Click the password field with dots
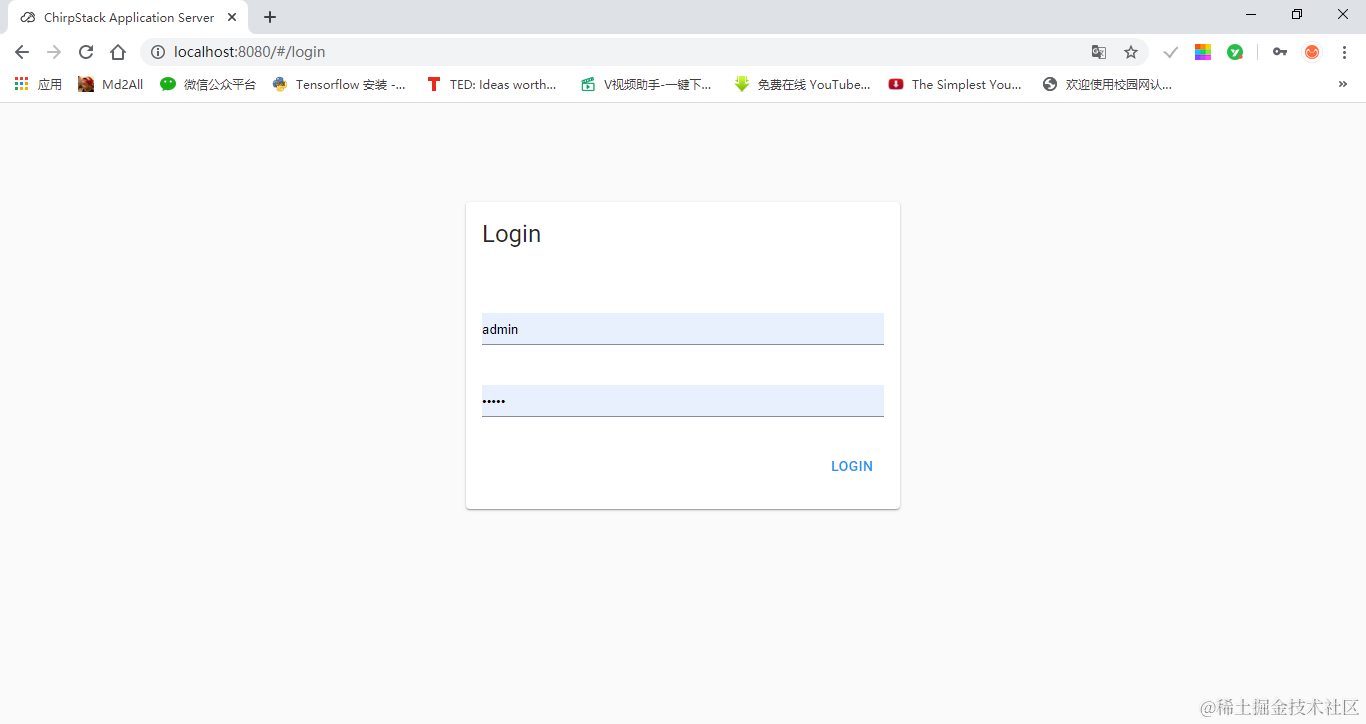Screen dimensions: 1366x724 click(683, 401)
